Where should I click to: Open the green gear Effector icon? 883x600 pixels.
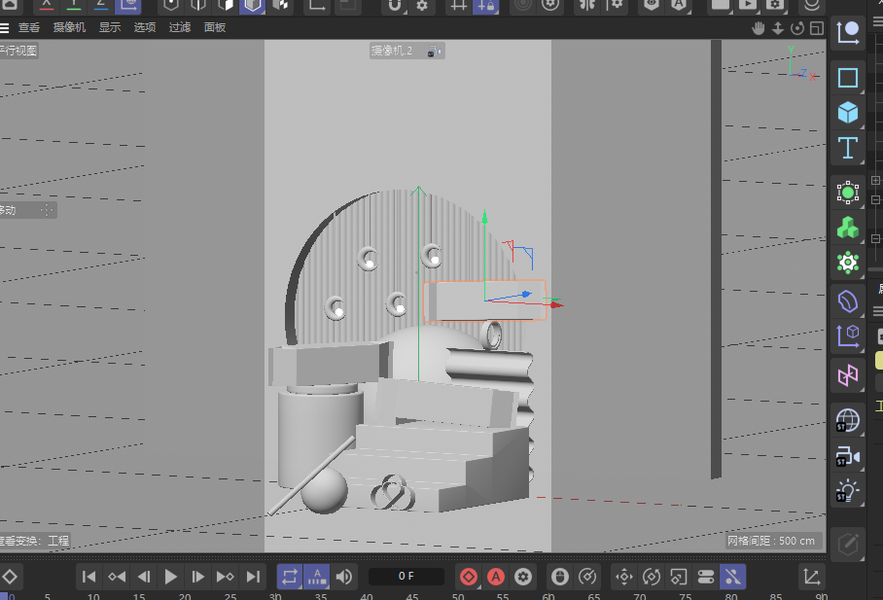coord(848,263)
